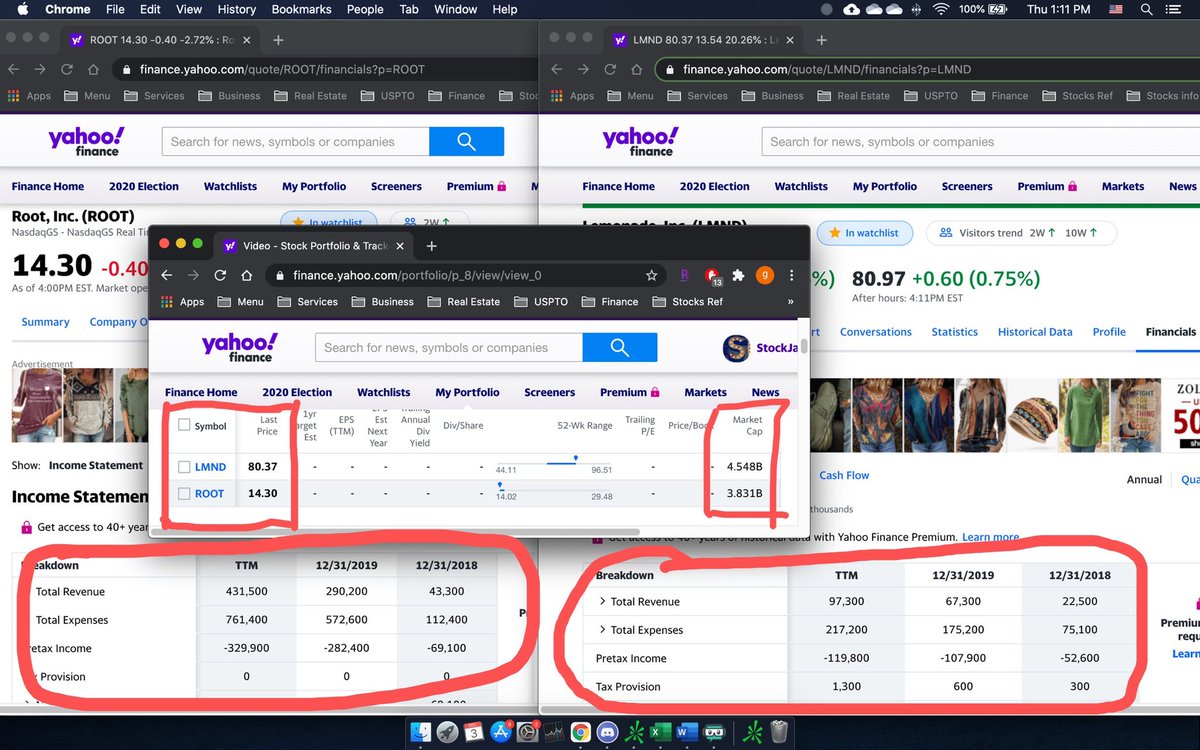
Task: Click the search button in the portfolio window
Action: (620, 347)
